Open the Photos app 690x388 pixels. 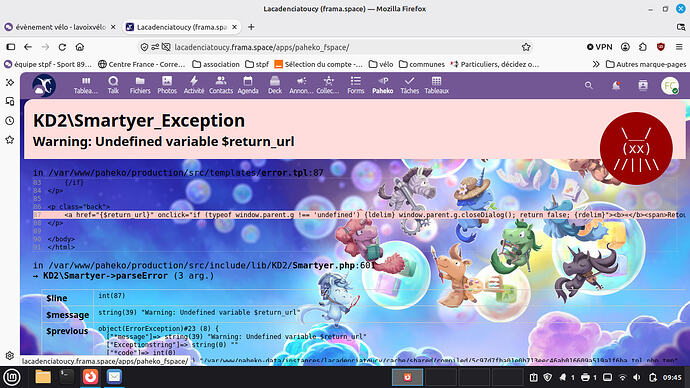point(167,85)
